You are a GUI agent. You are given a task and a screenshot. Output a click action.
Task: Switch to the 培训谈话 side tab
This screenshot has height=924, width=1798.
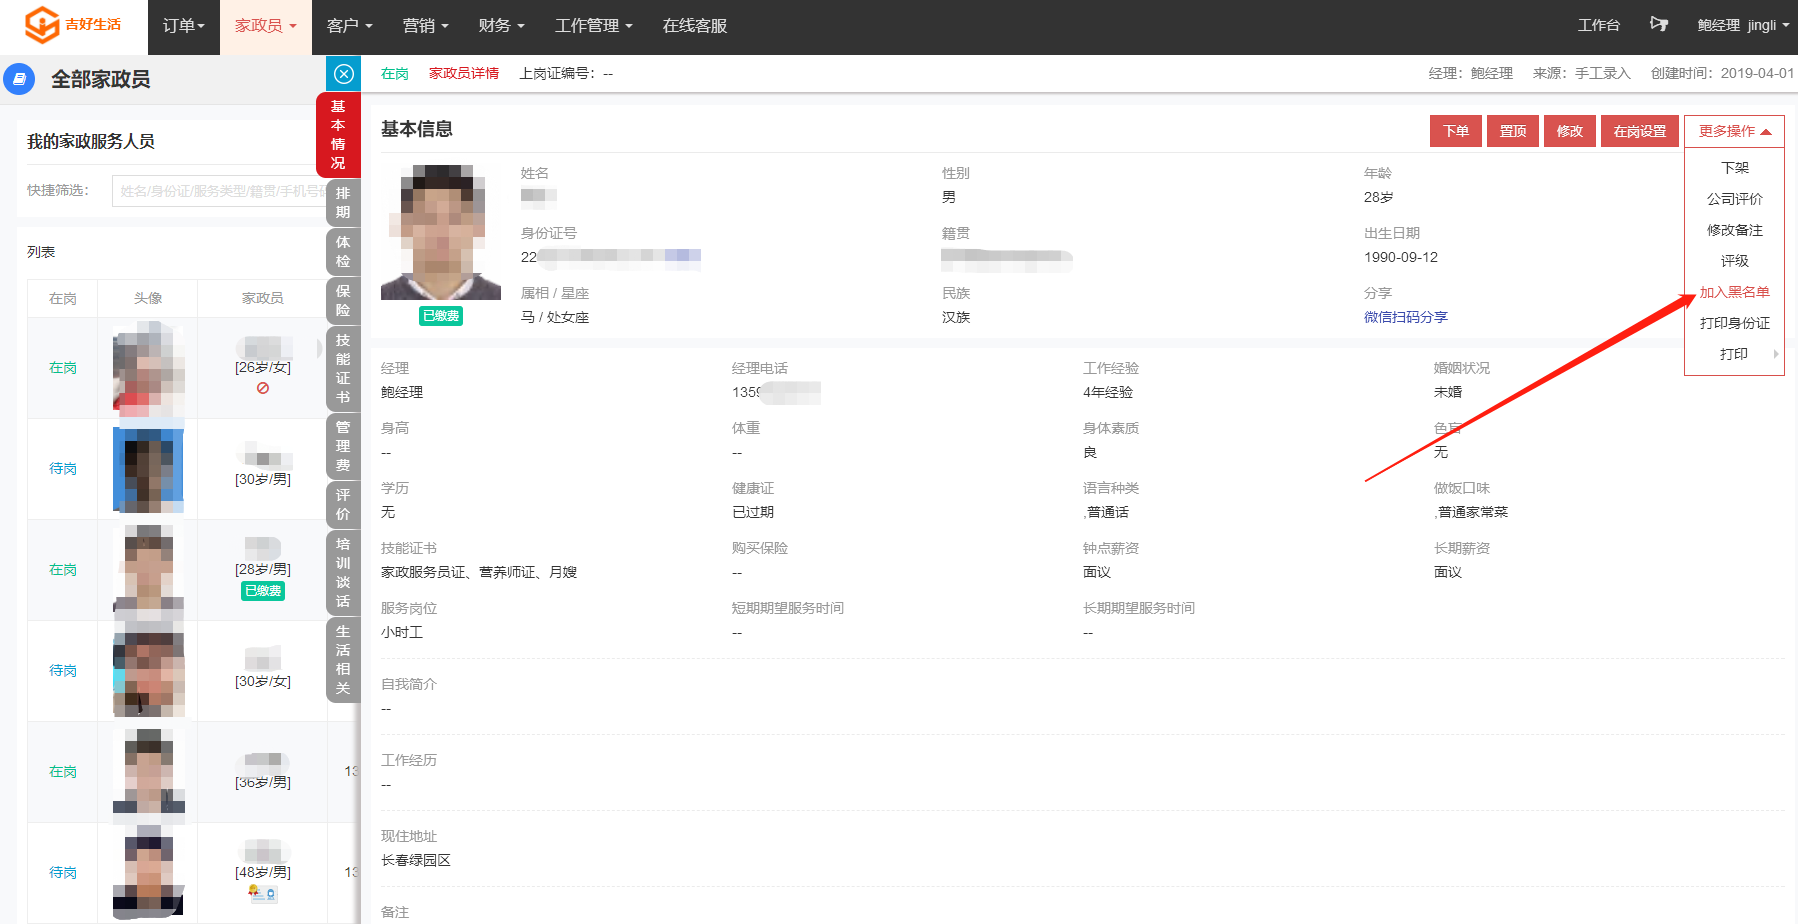pyautogui.click(x=343, y=573)
